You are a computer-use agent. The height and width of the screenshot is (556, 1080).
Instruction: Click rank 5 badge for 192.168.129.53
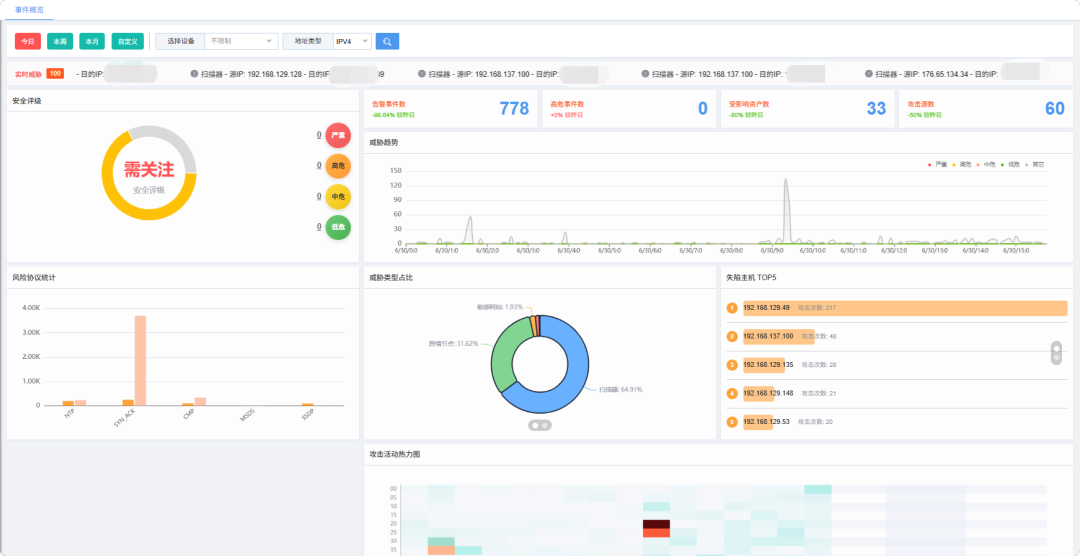(732, 422)
